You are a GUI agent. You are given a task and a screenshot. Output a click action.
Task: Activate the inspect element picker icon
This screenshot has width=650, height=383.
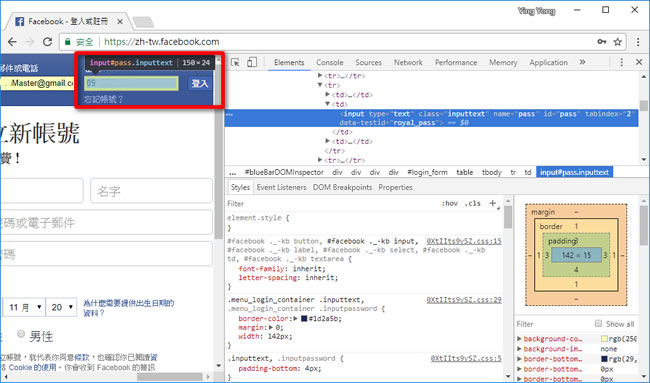point(235,62)
